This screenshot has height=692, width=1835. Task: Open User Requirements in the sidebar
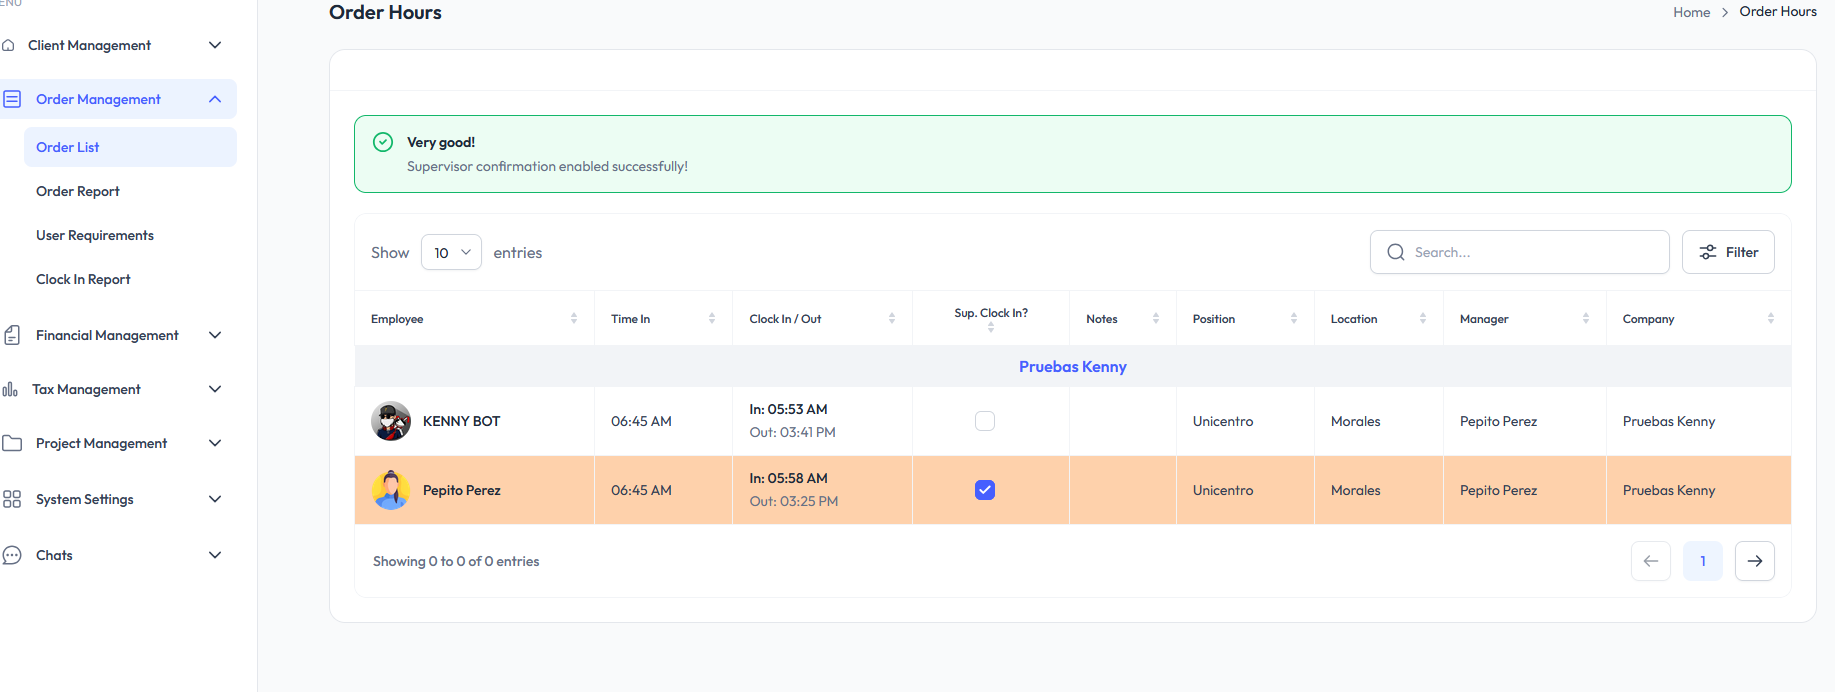tap(95, 235)
